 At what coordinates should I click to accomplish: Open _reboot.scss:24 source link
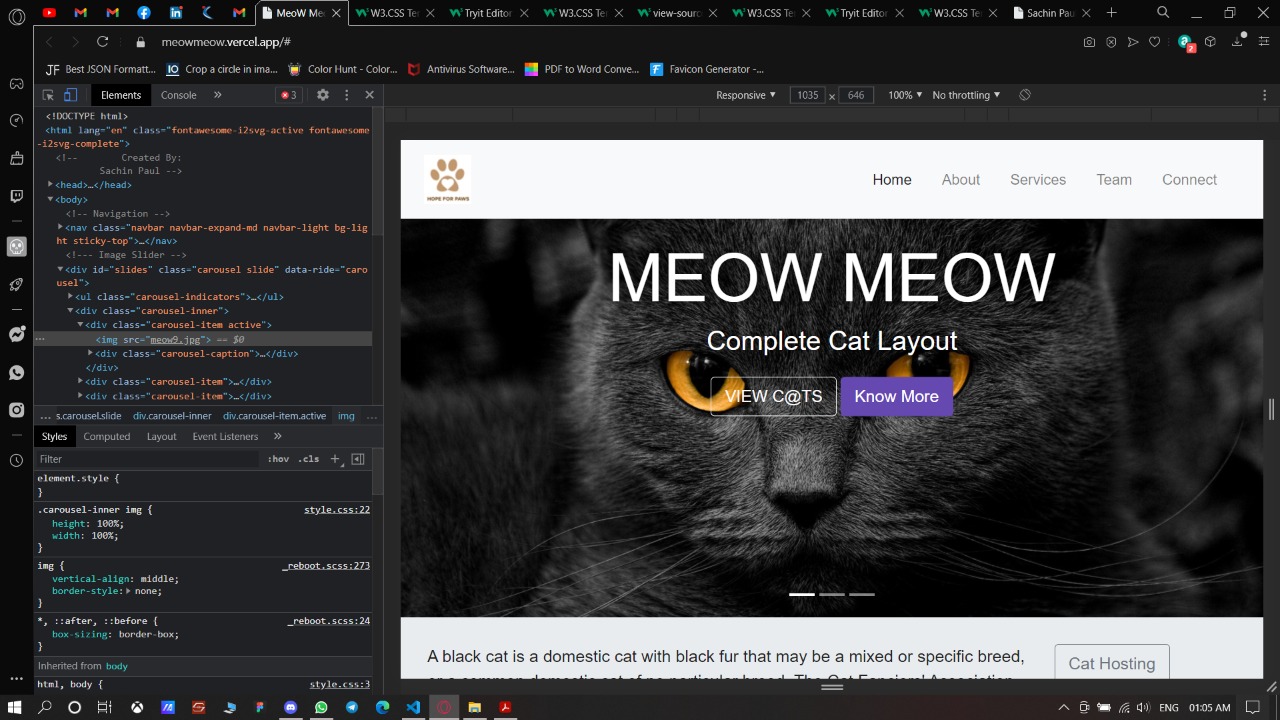coord(329,621)
